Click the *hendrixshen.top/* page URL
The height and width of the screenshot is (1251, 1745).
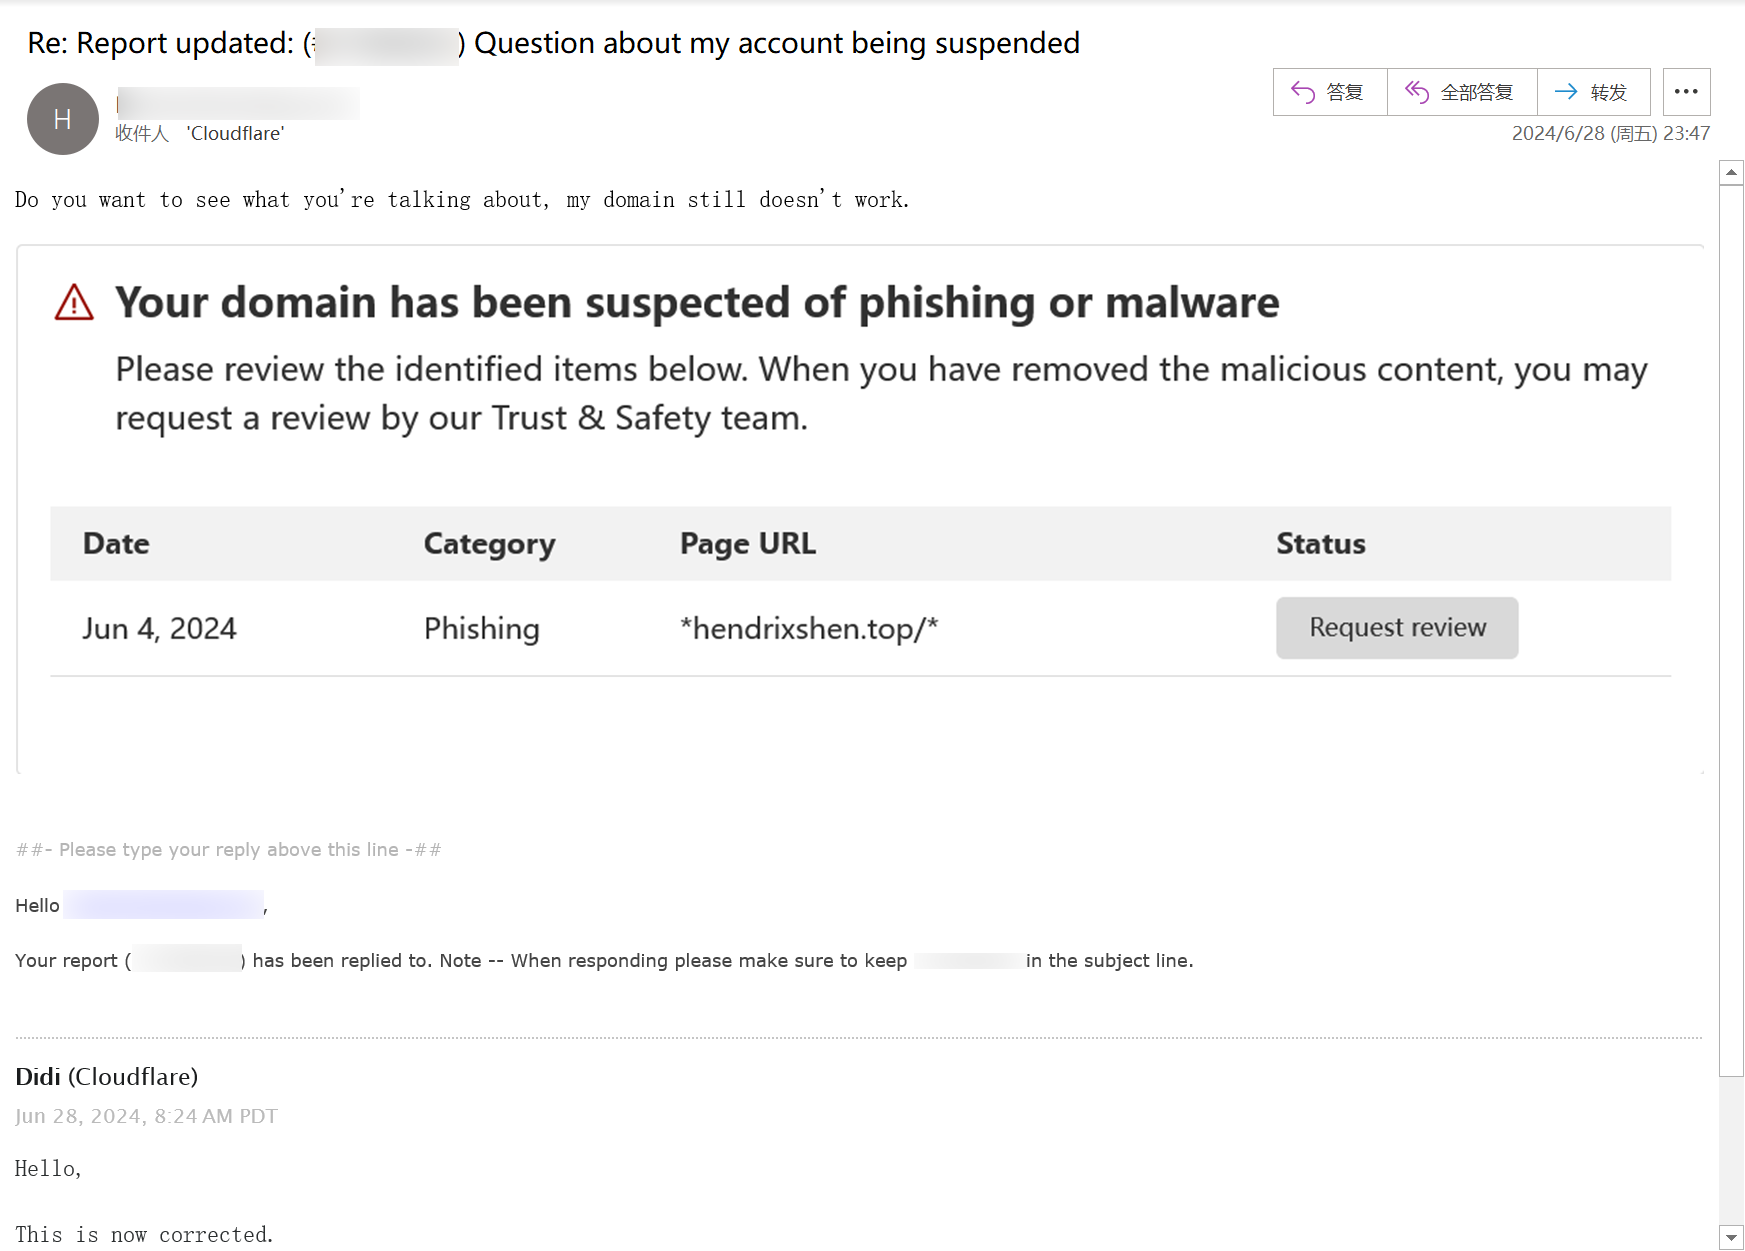point(808,628)
